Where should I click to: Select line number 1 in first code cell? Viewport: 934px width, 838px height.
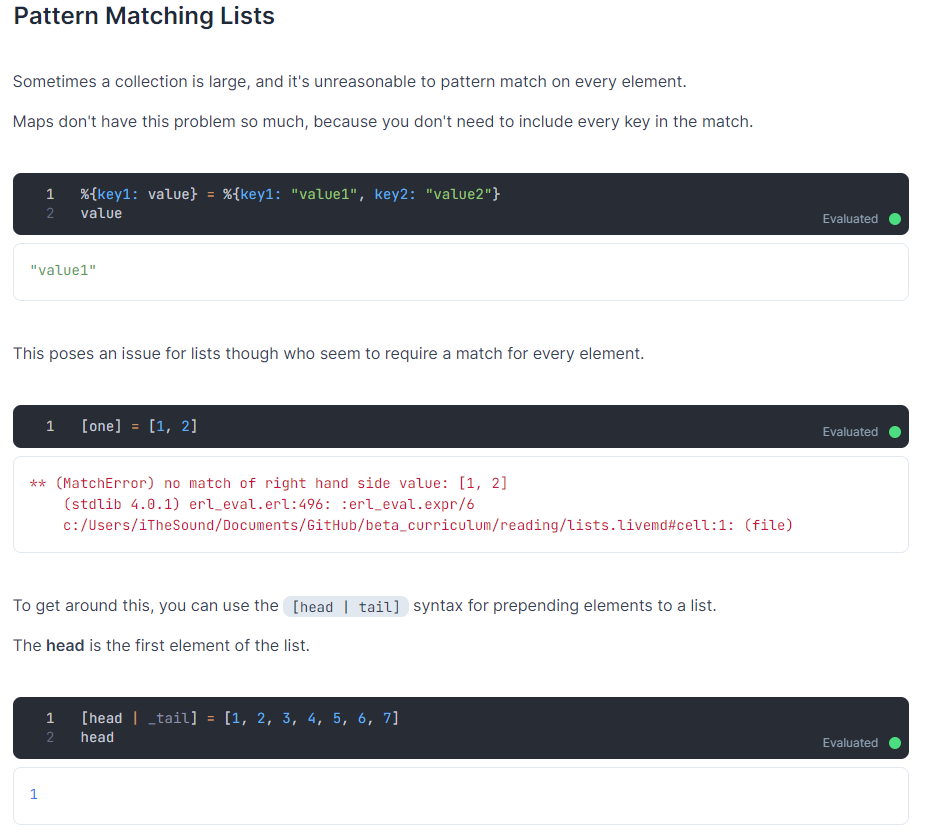pyautogui.click(x=50, y=194)
